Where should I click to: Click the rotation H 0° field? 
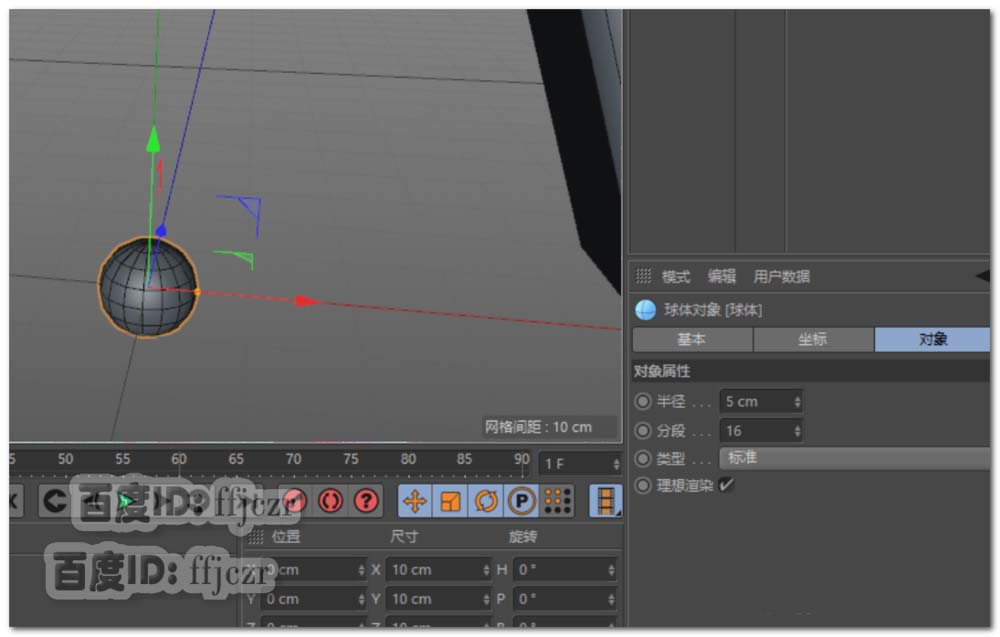click(565, 569)
